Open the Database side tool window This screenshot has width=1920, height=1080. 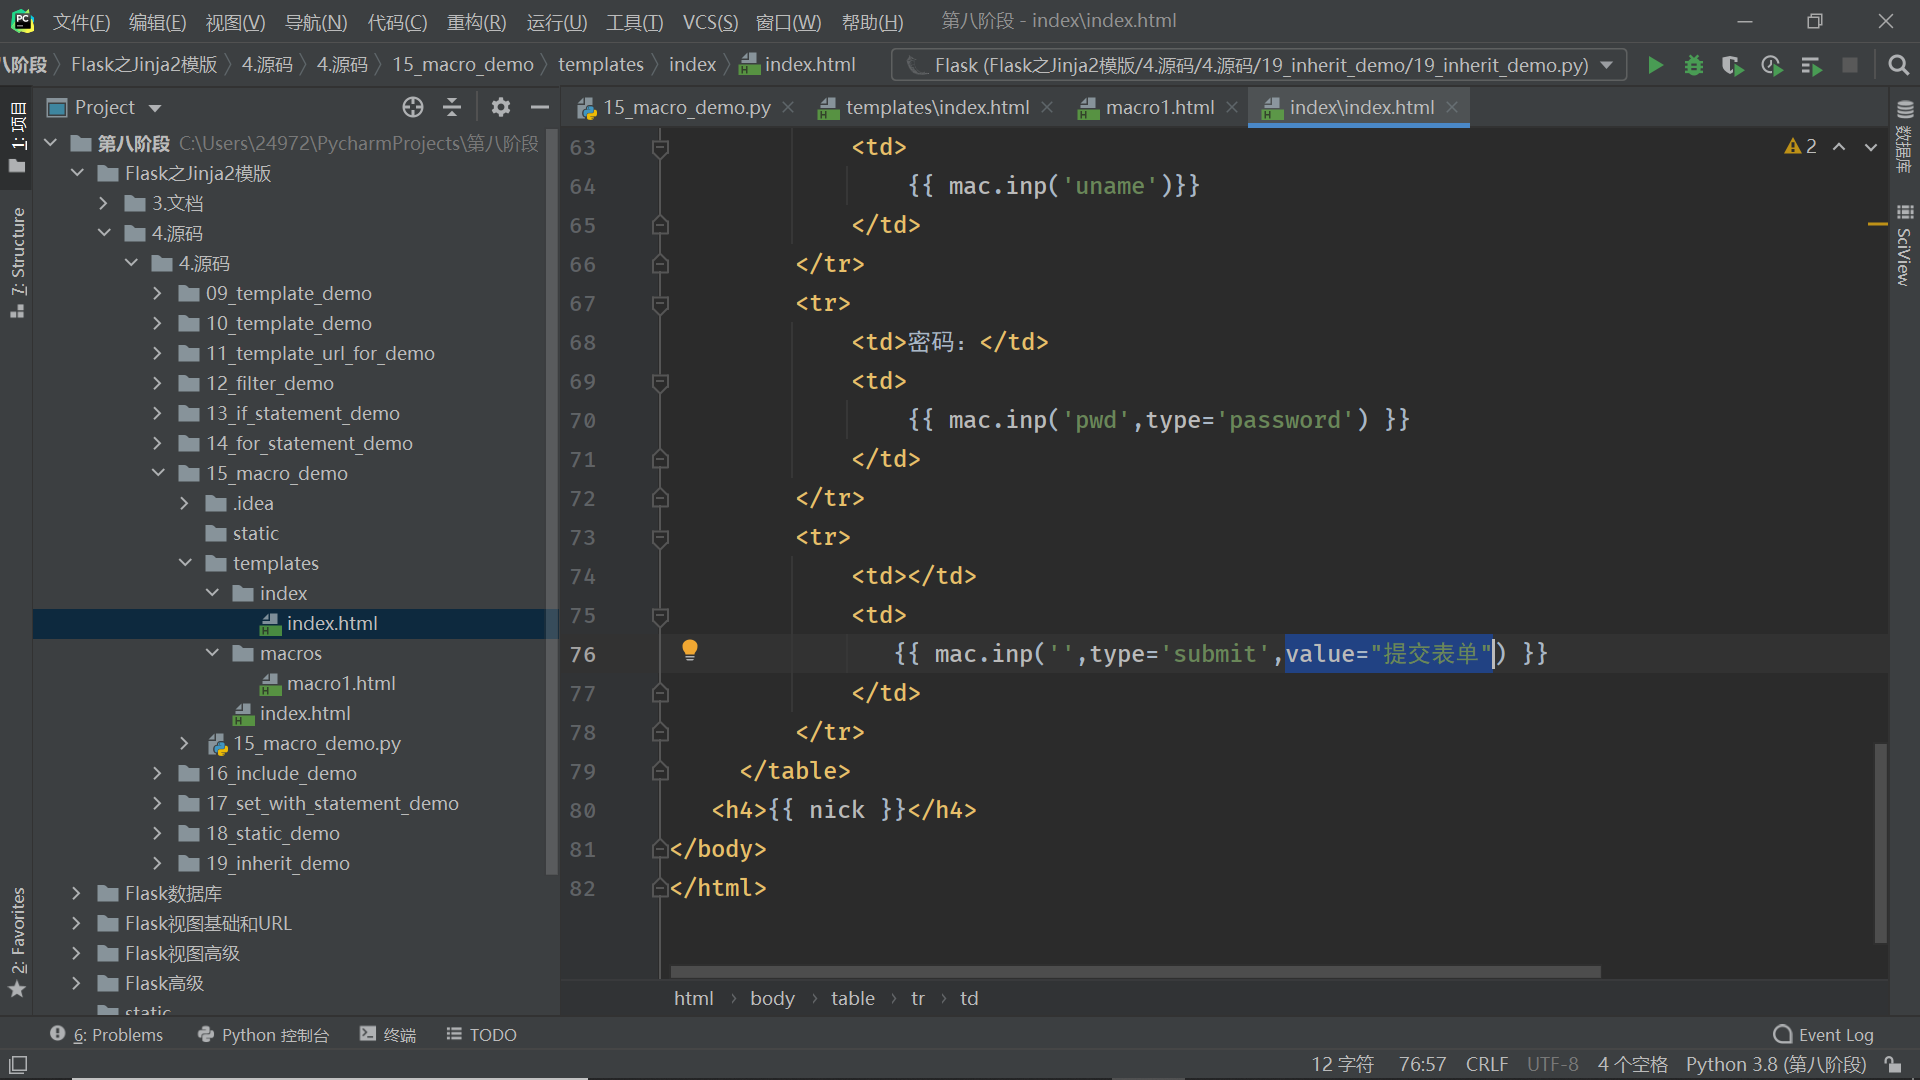coord(1904,137)
